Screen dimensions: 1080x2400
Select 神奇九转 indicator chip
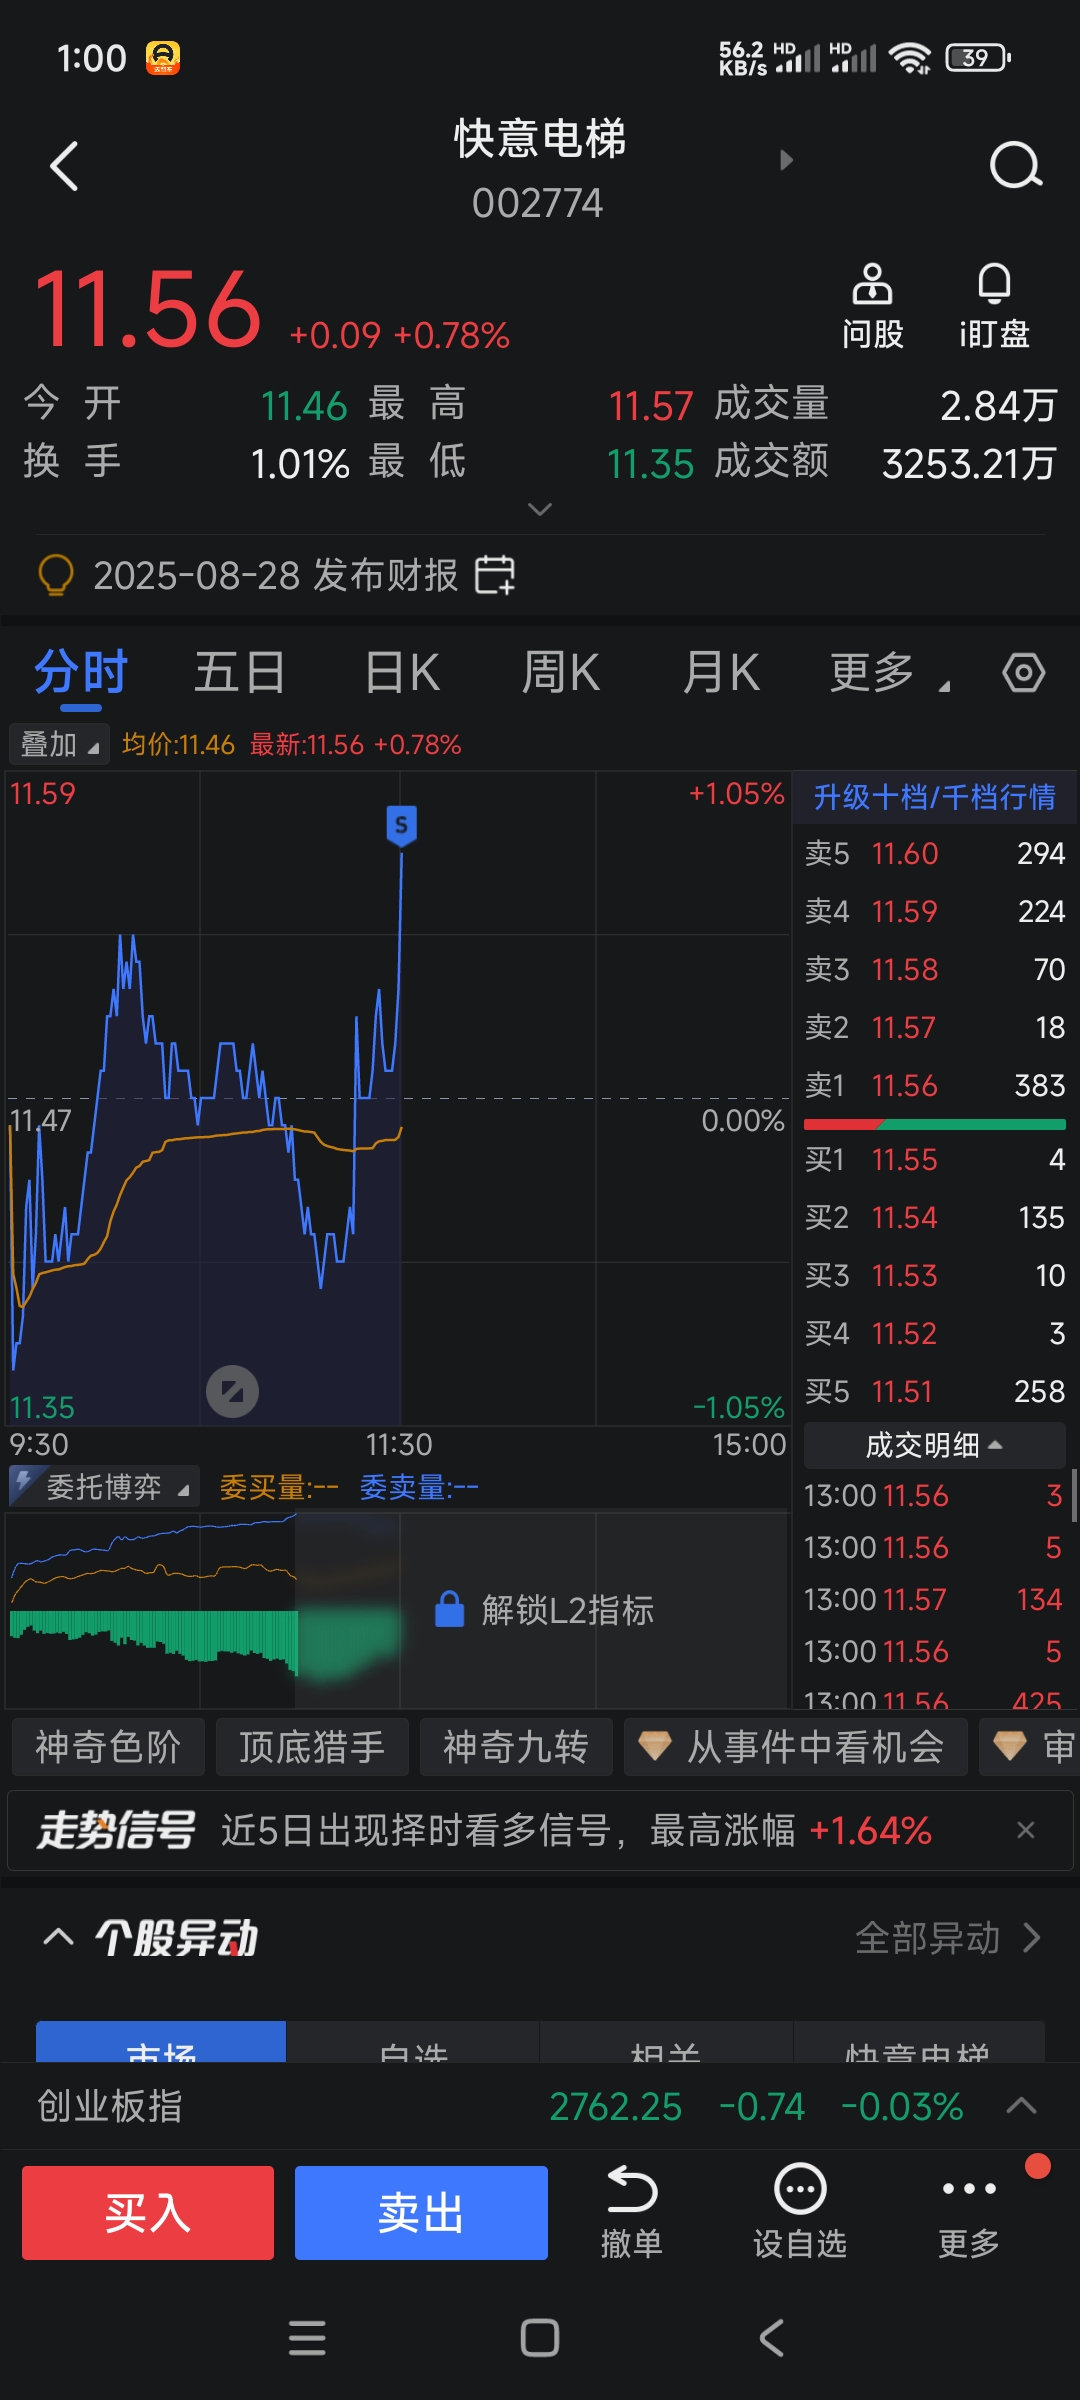tap(516, 1747)
